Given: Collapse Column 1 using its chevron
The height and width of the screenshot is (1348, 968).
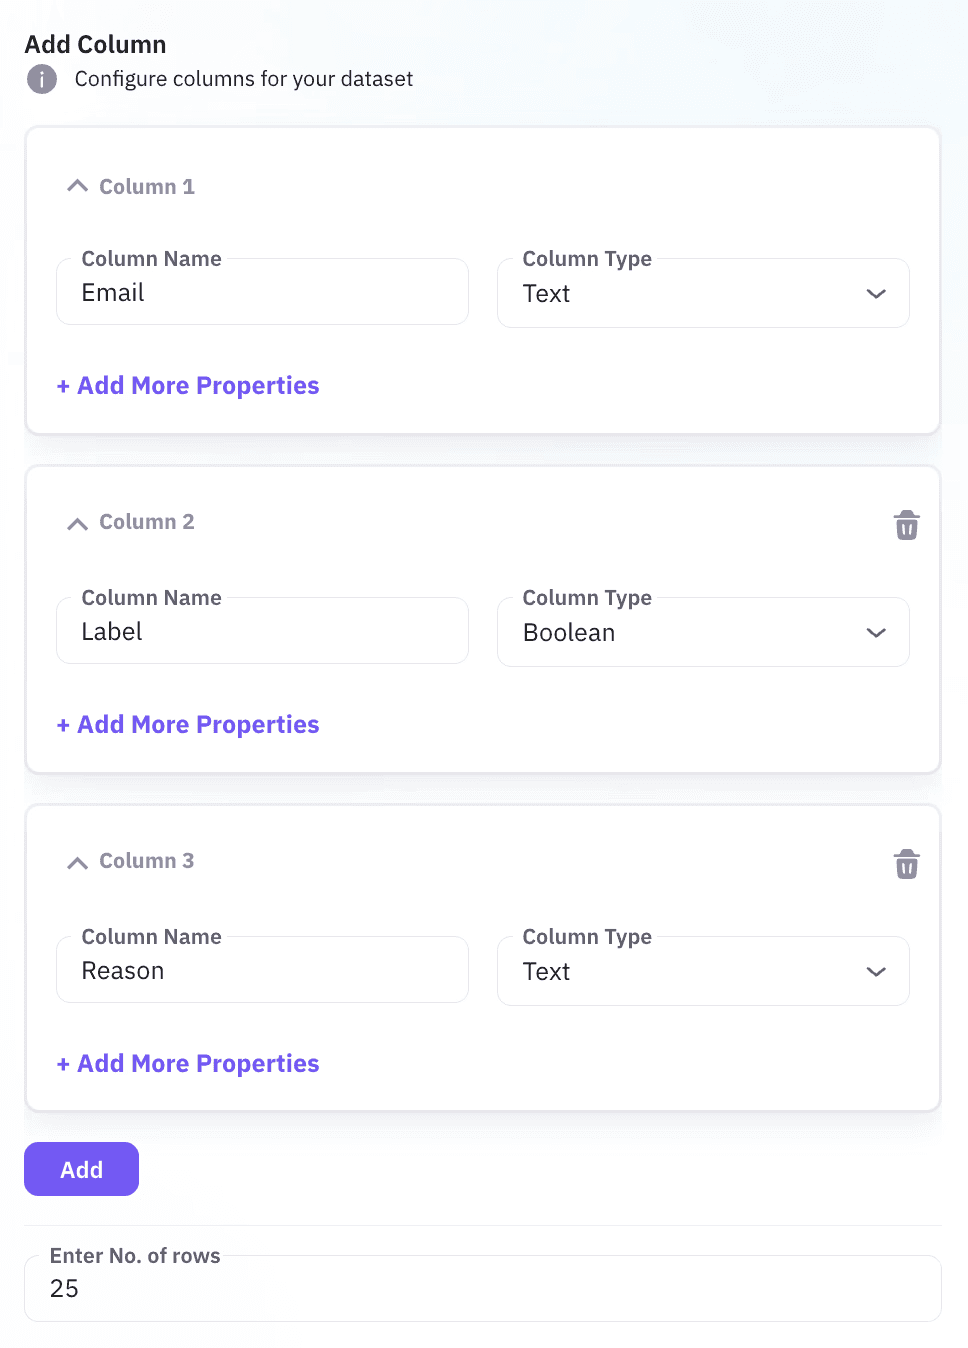Looking at the screenshot, I should tap(77, 186).
